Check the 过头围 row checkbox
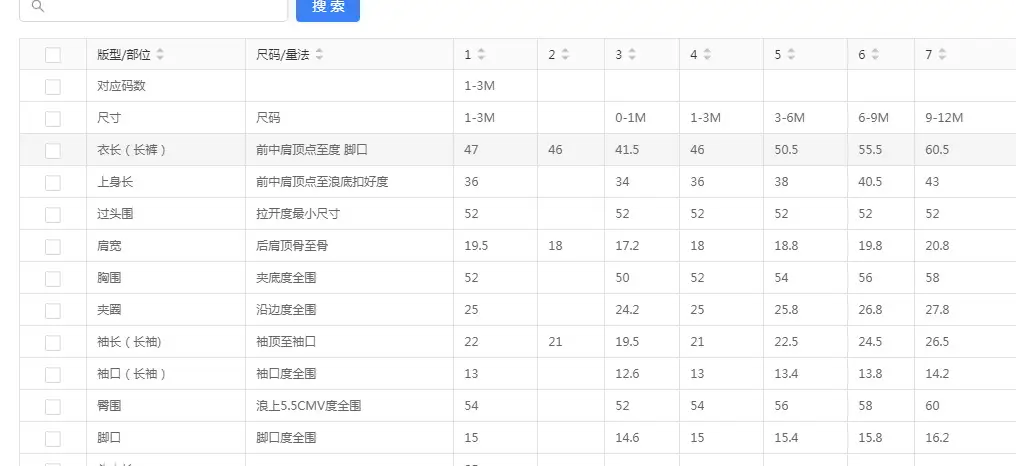The height and width of the screenshot is (466, 1016). pos(53,215)
